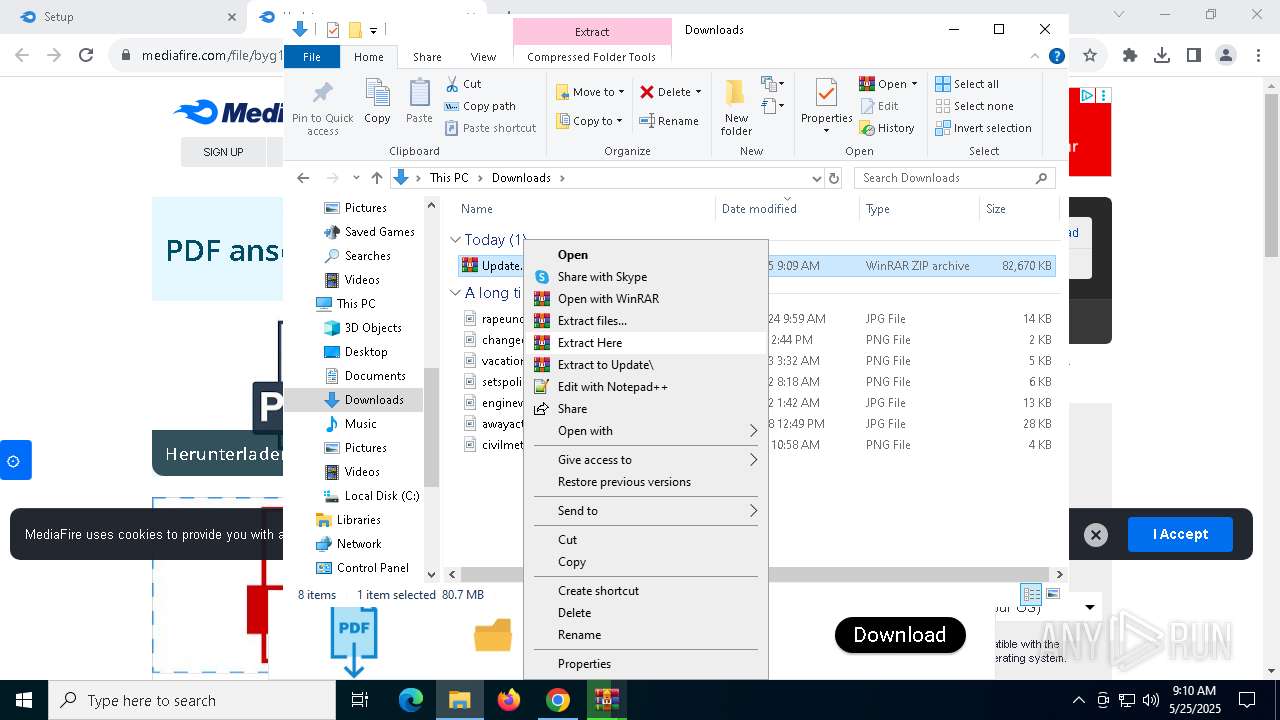The image size is (1280, 720).
Task: Select Documents in navigation pane
Action: pyautogui.click(x=375, y=376)
